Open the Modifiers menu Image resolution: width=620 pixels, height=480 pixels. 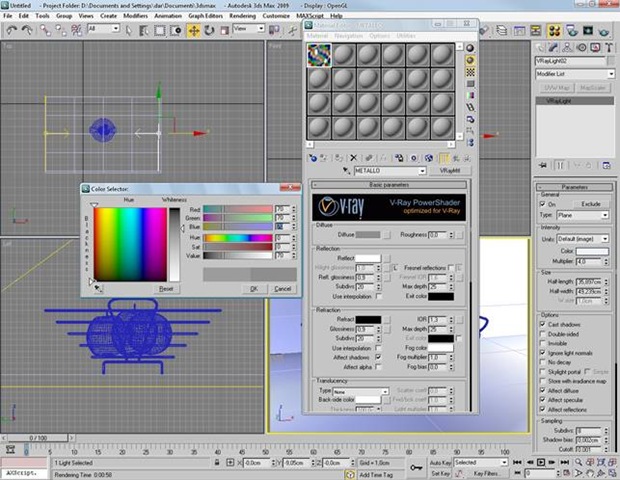tap(134, 16)
